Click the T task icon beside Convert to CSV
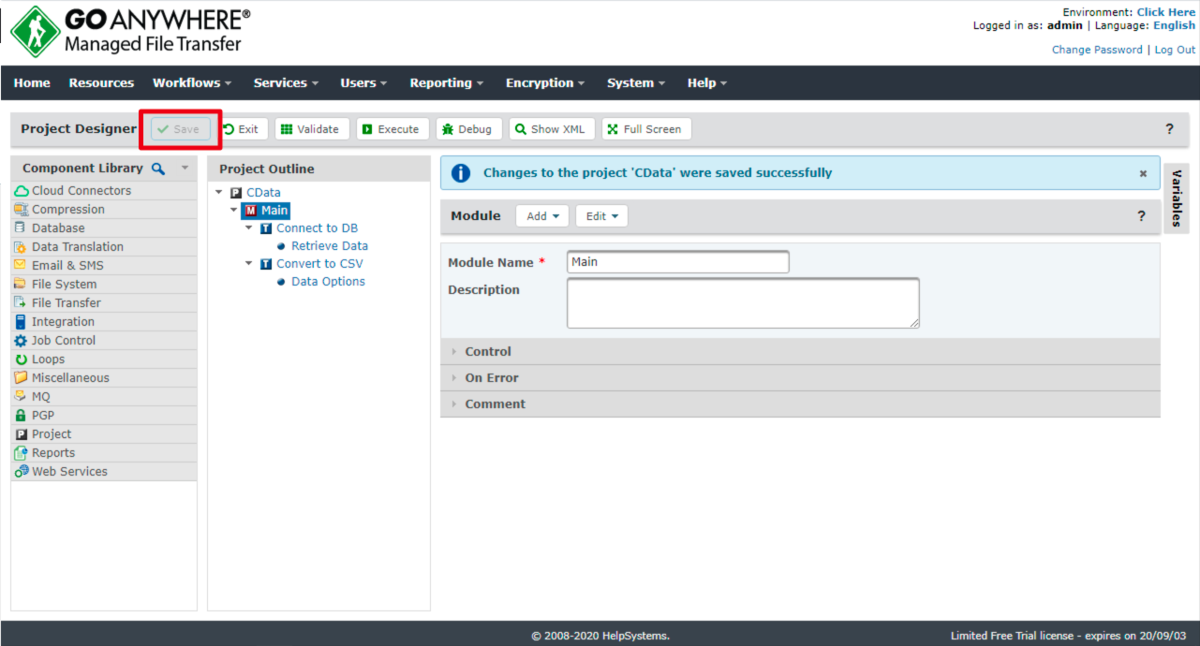This screenshot has width=1200, height=646. 266,265
